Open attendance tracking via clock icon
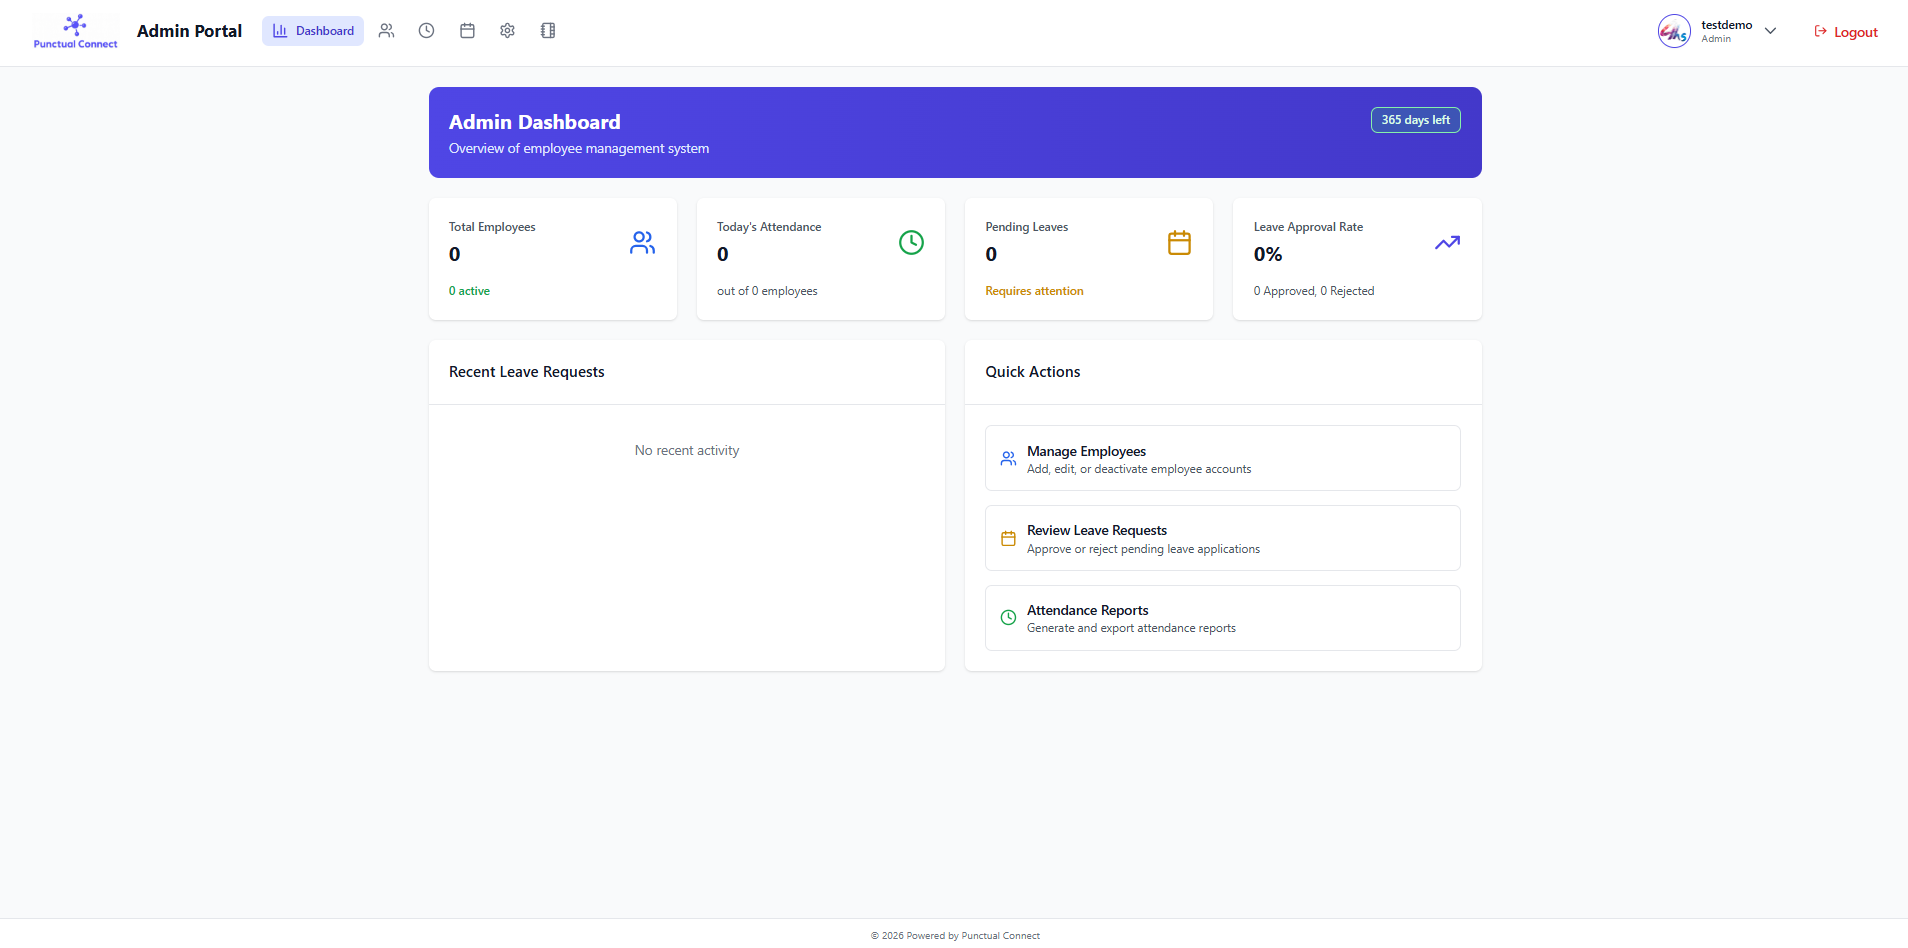This screenshot has width=1908, height=948. 427,31
